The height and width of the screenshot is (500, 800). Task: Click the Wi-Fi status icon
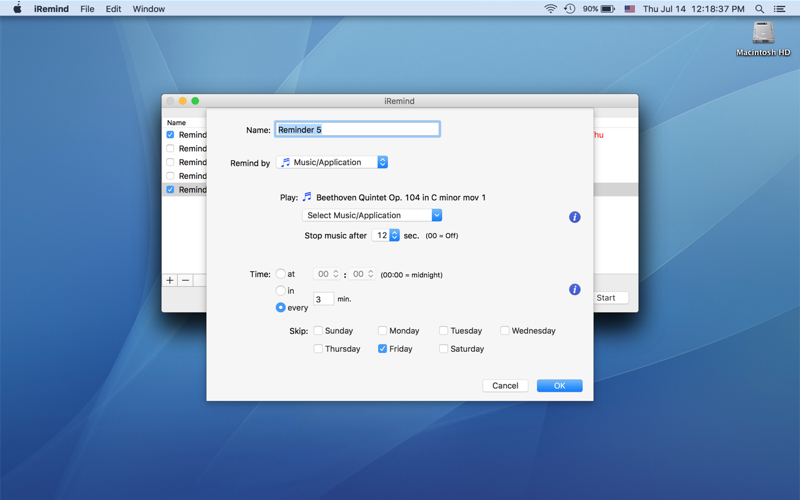(x=550, y=9)
